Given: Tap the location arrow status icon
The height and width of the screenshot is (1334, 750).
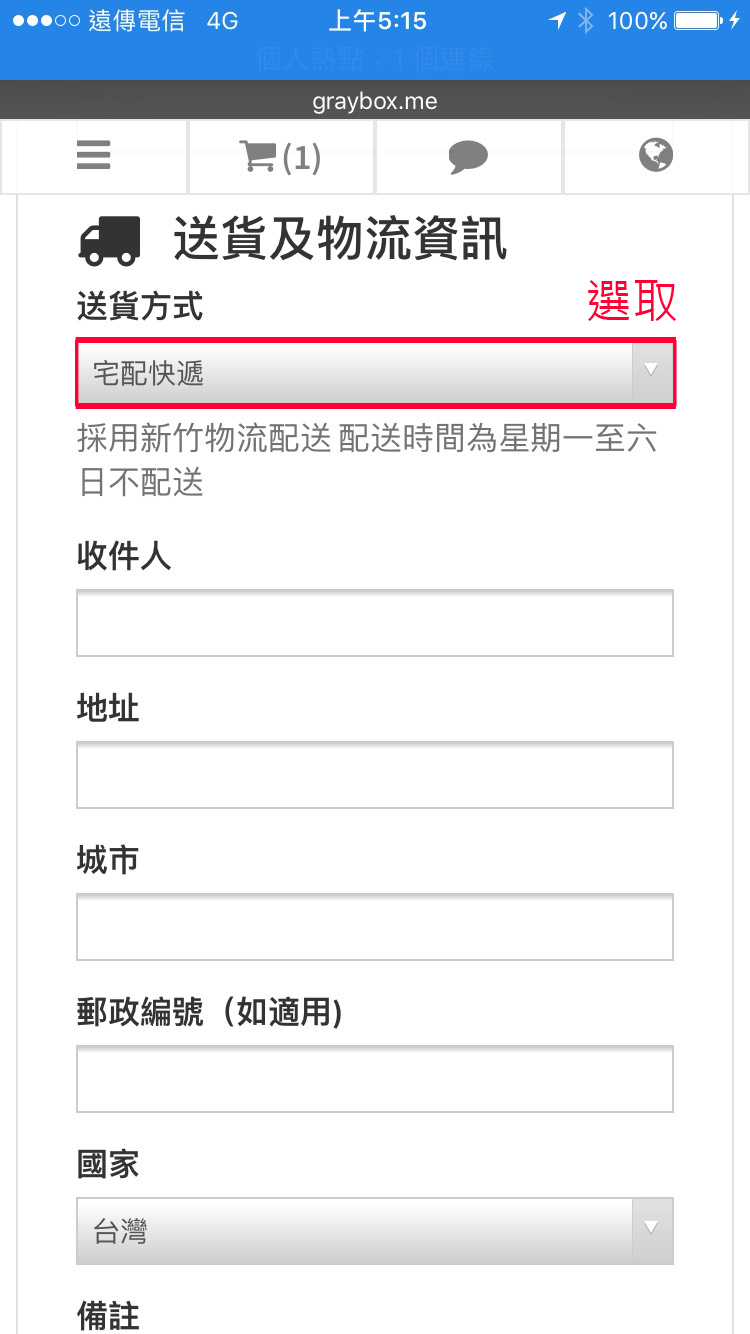Looking at the screenshot, I should pos(557,21).
